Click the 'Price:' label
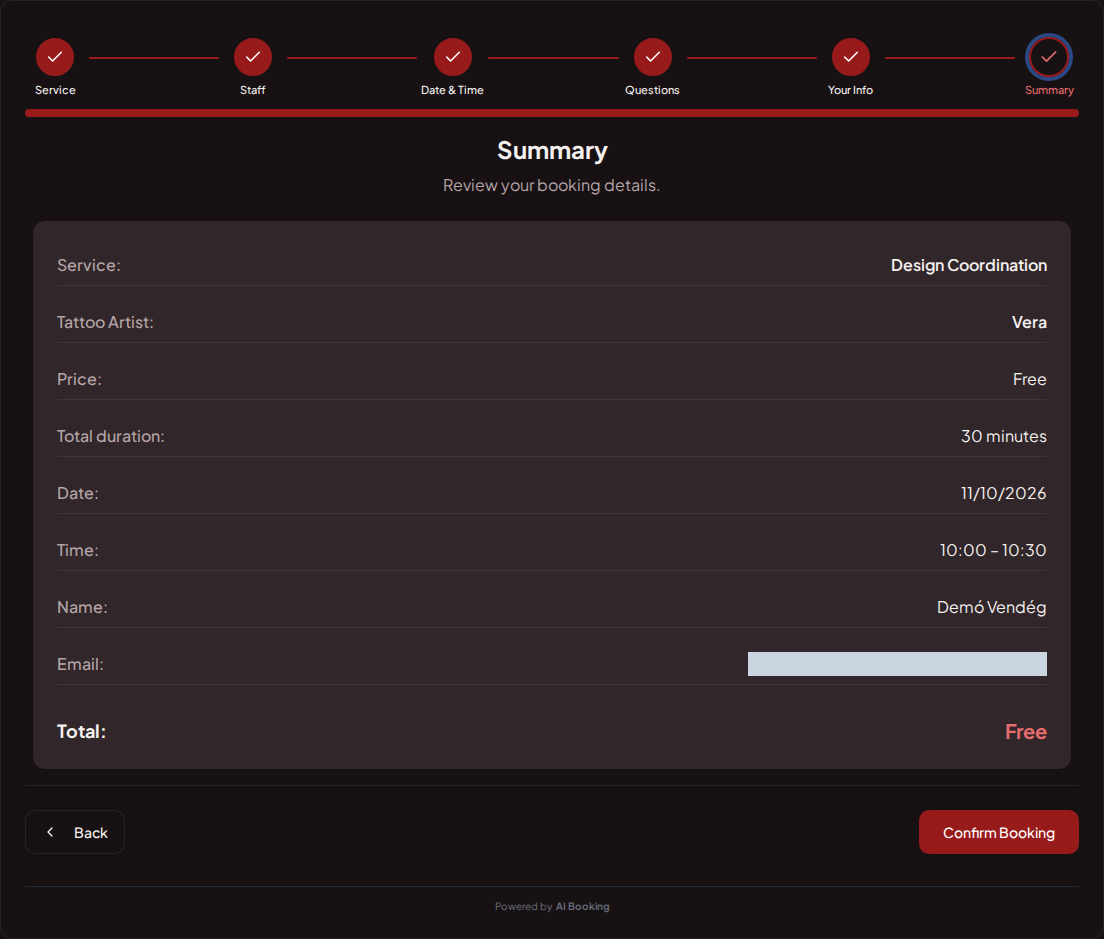The height and width of the screenshot is (939, 1104). (79, 379)
